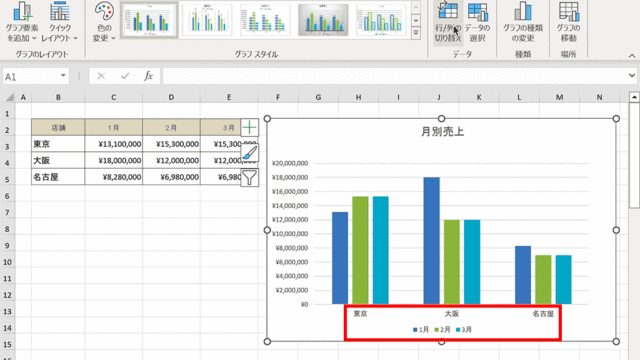This screenshot has width=640, height=360.
Task: Open the Add Chart Element (グラフ要素を追加) menu
Action: pyautogui.click(x=22, y=22)
